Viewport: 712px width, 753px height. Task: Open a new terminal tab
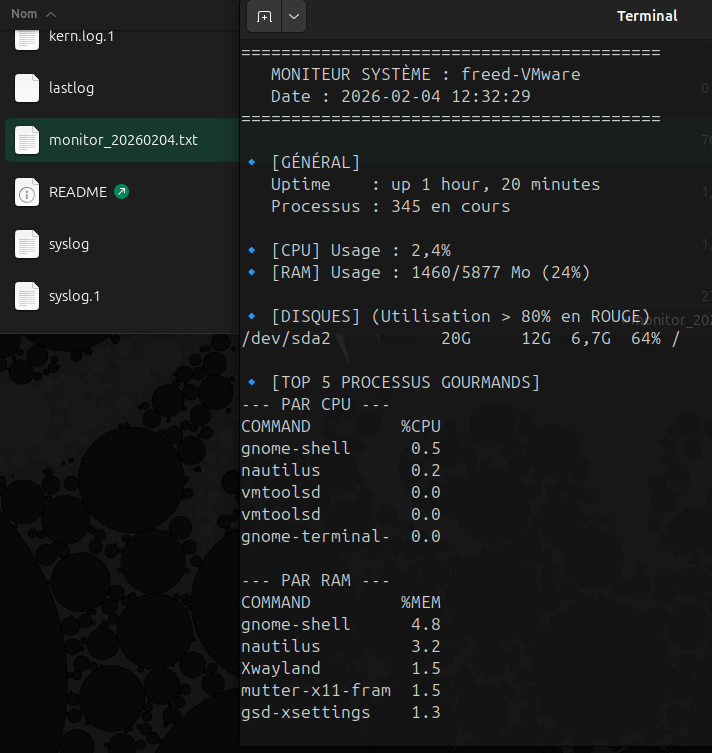pos(264,16)
